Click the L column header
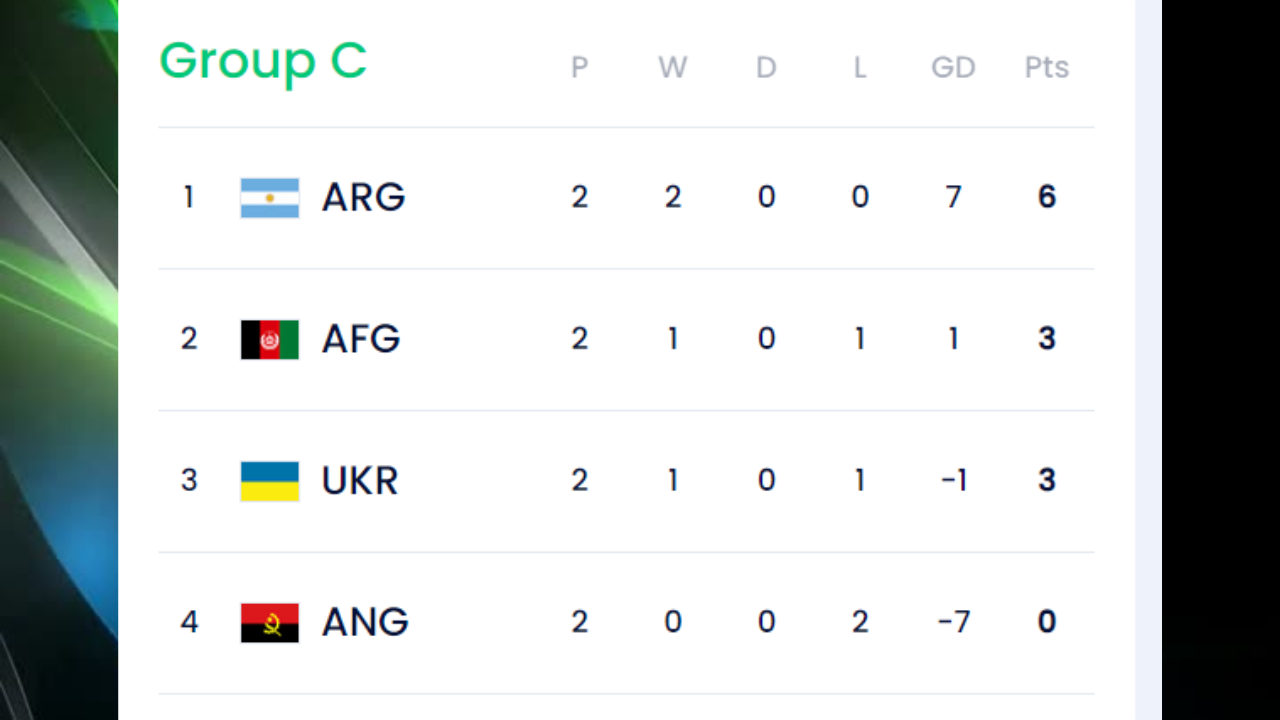 pyautogui.click(x=860, y=67)
